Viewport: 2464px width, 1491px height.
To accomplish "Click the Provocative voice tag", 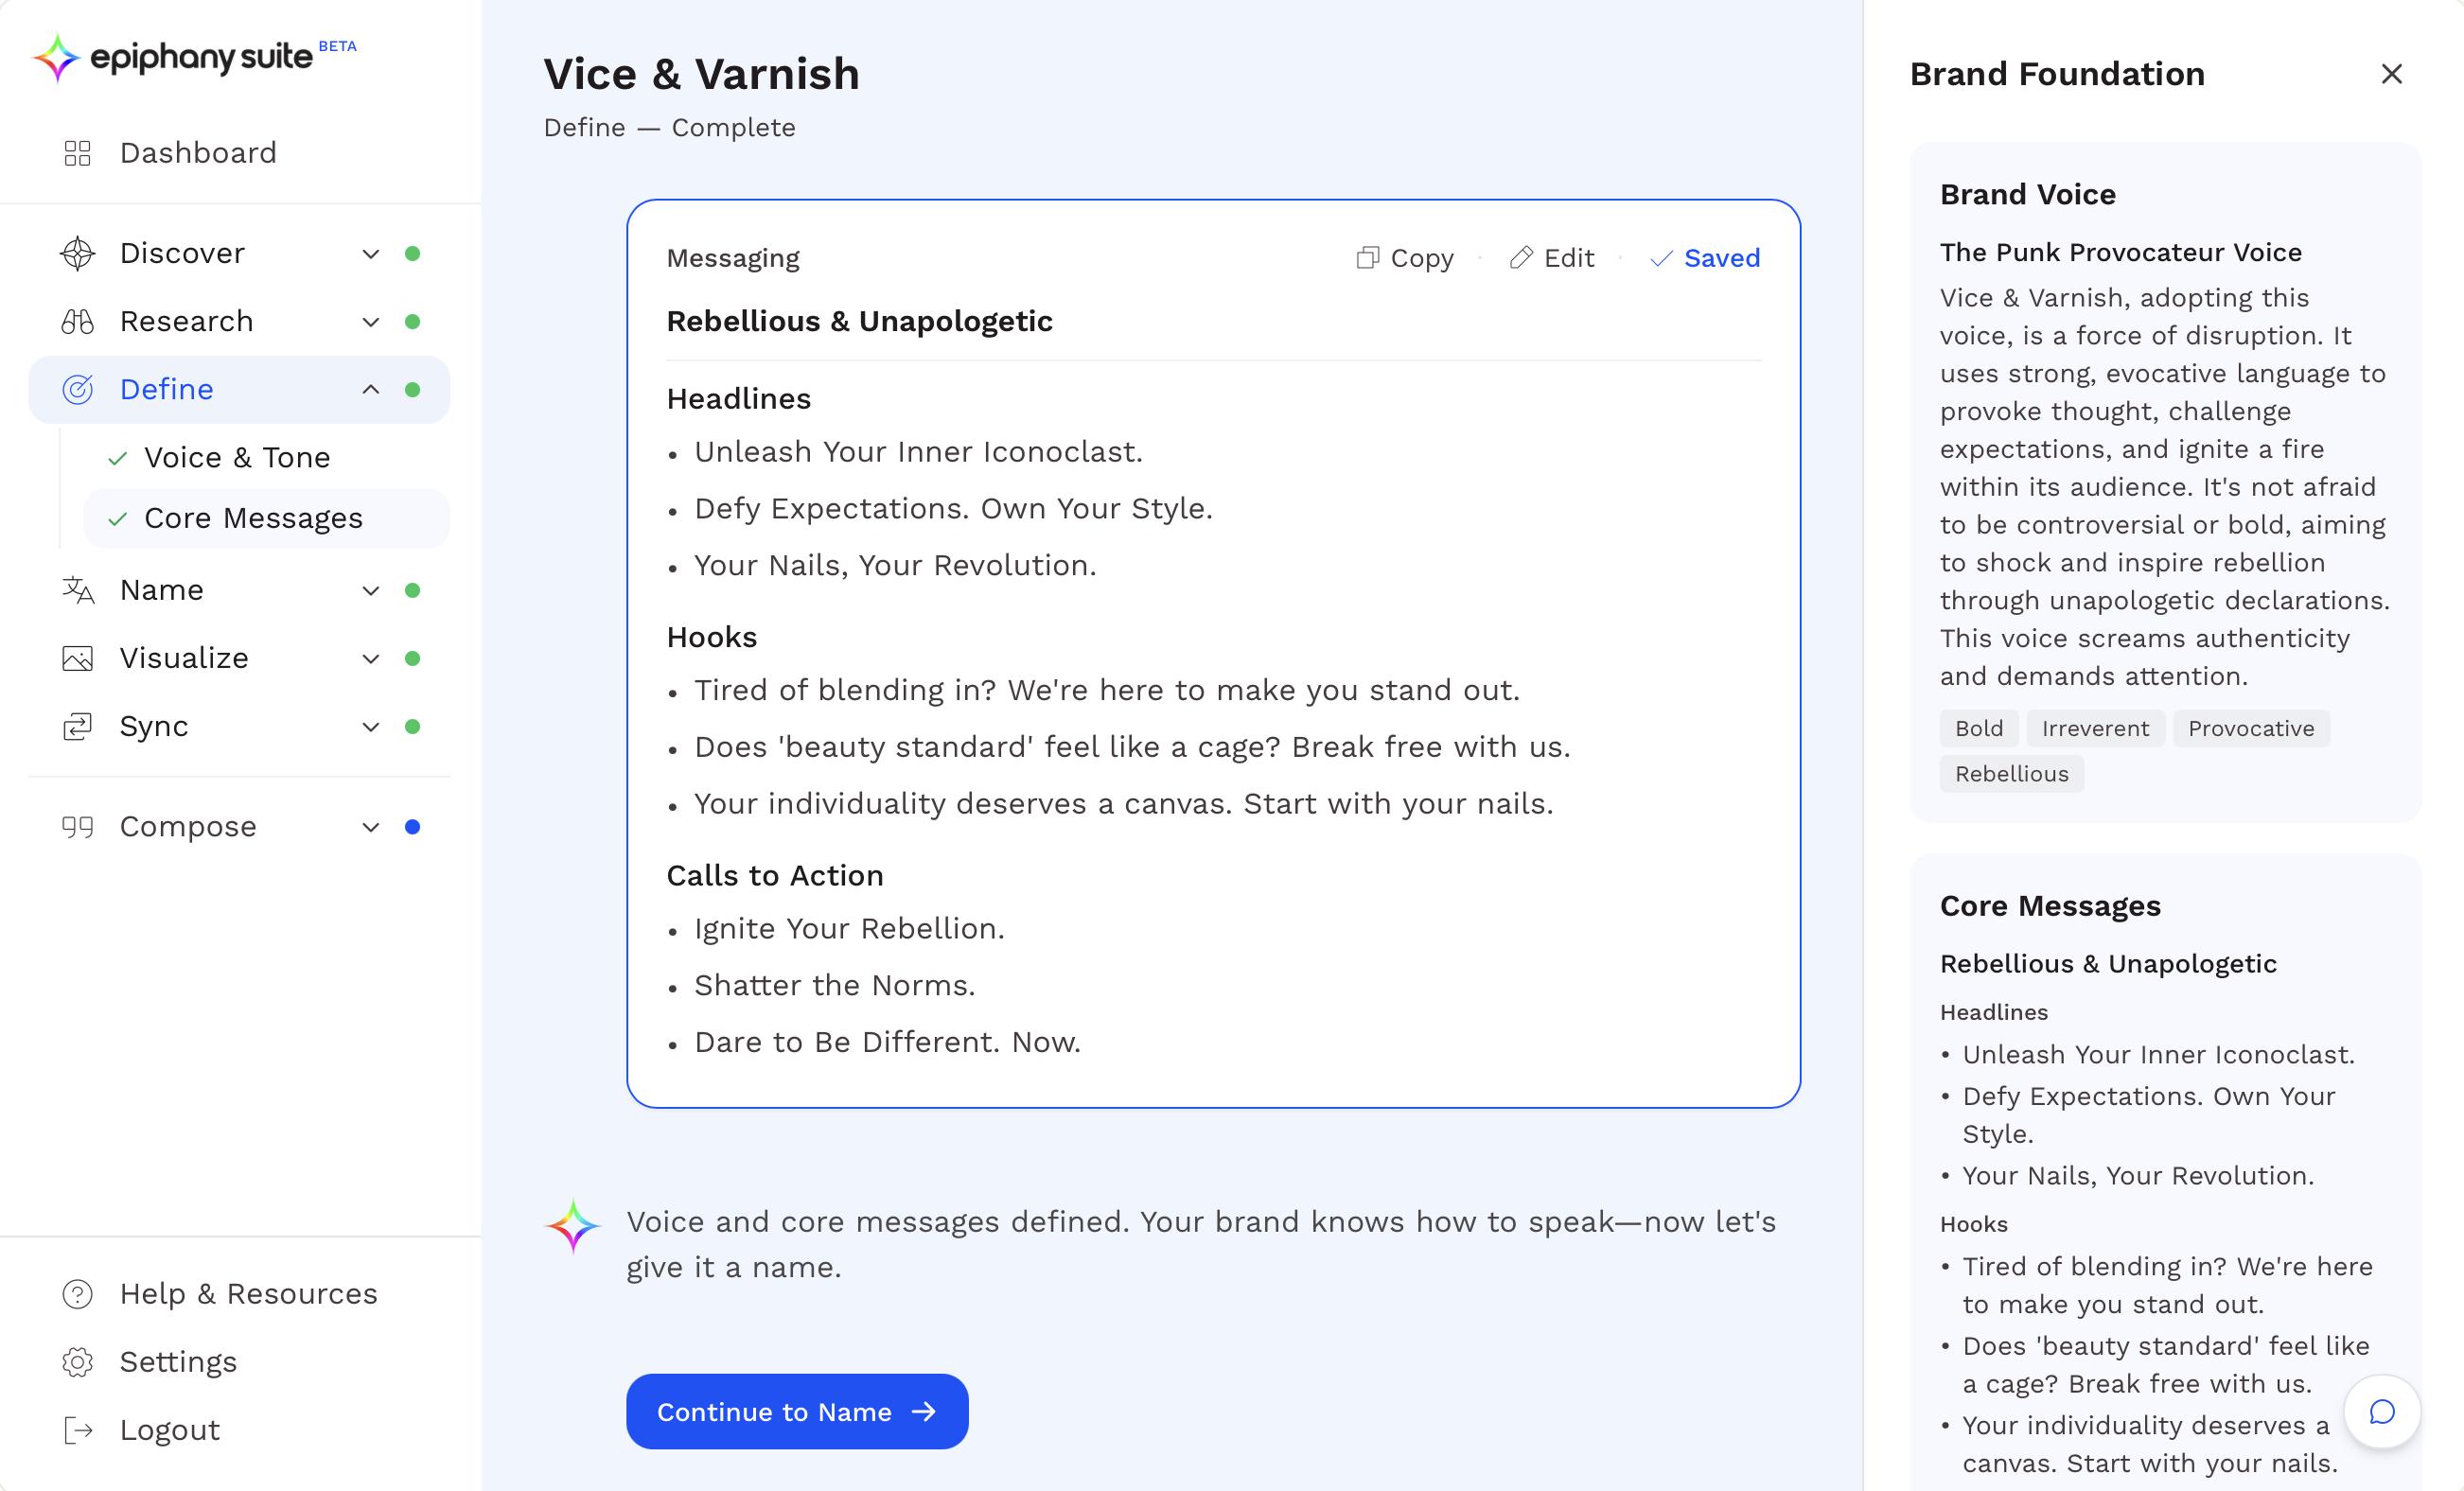I will point(2250,729).
